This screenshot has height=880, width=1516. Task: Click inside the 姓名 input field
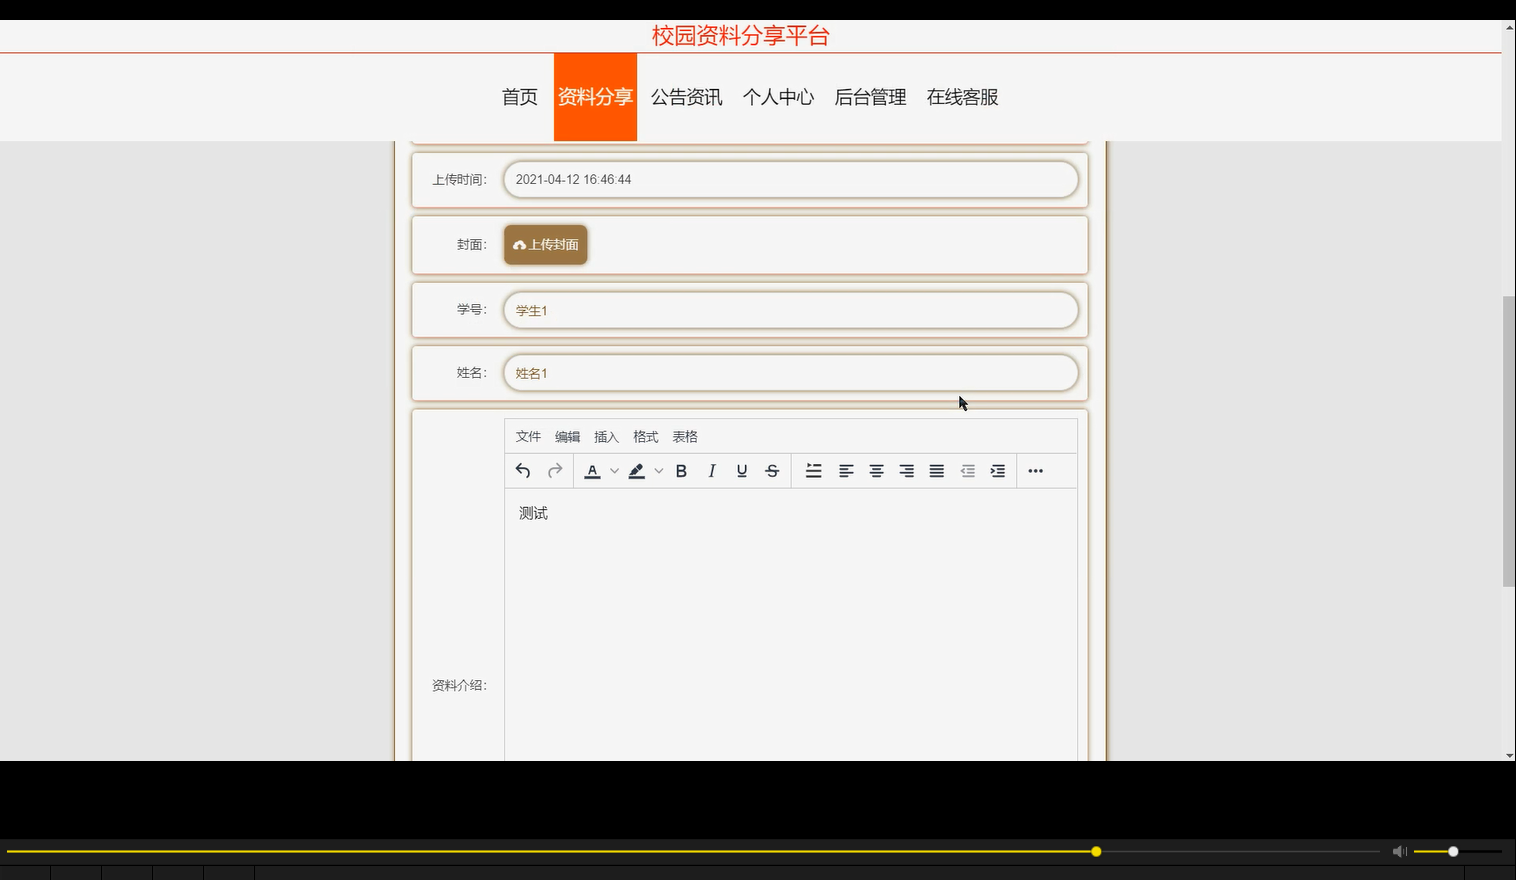pos(790,372)
